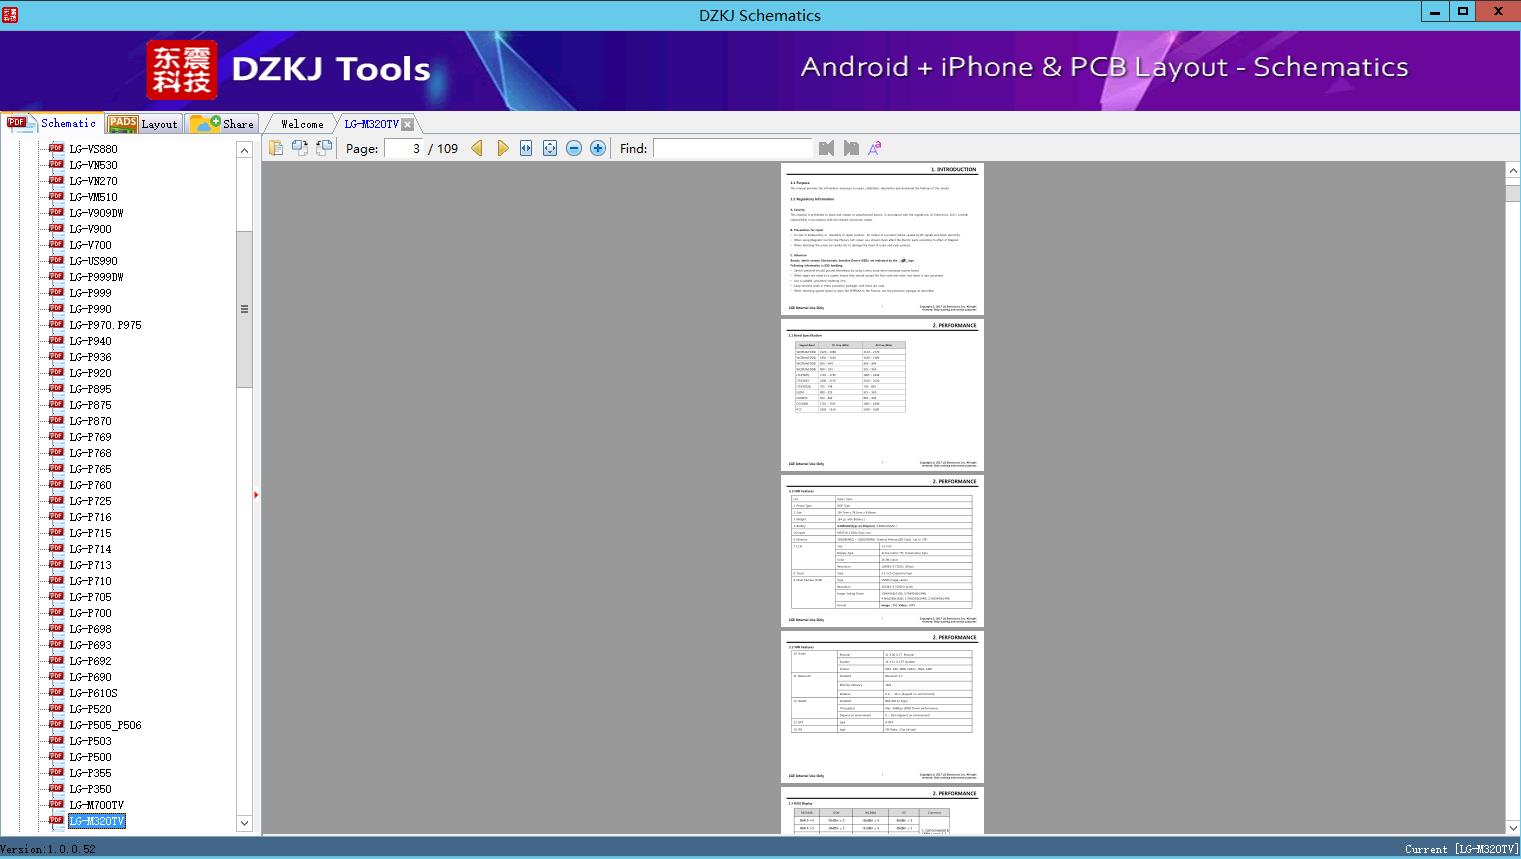Screen dimensions: 1521x859
Task: Collapse the side panel with red splitter arrow
Action: click(256, 494)
